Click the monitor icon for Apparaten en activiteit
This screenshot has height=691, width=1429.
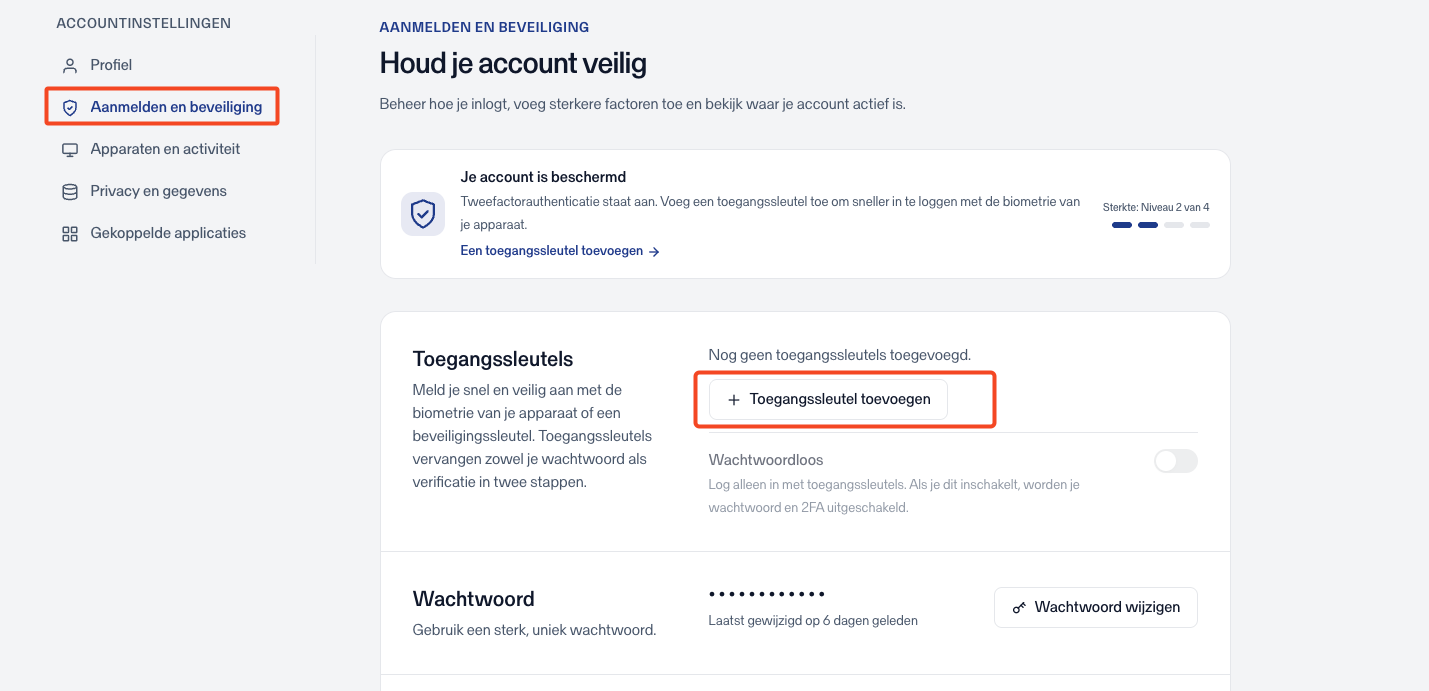70,150
